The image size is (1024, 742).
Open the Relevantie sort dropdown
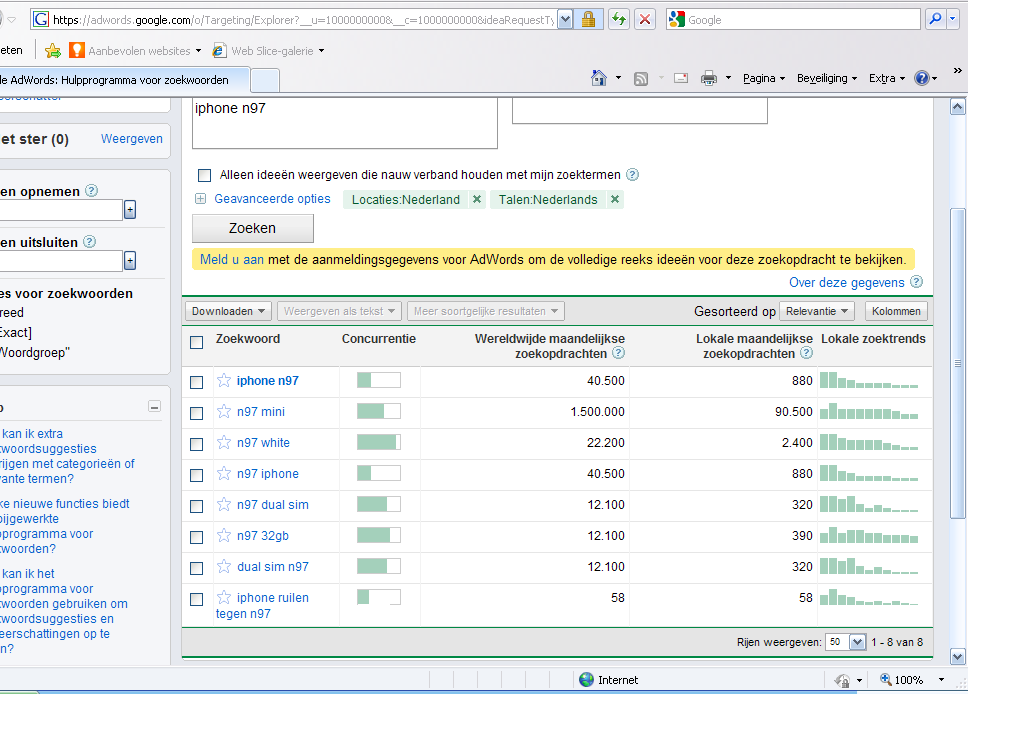tap(817, 311)
